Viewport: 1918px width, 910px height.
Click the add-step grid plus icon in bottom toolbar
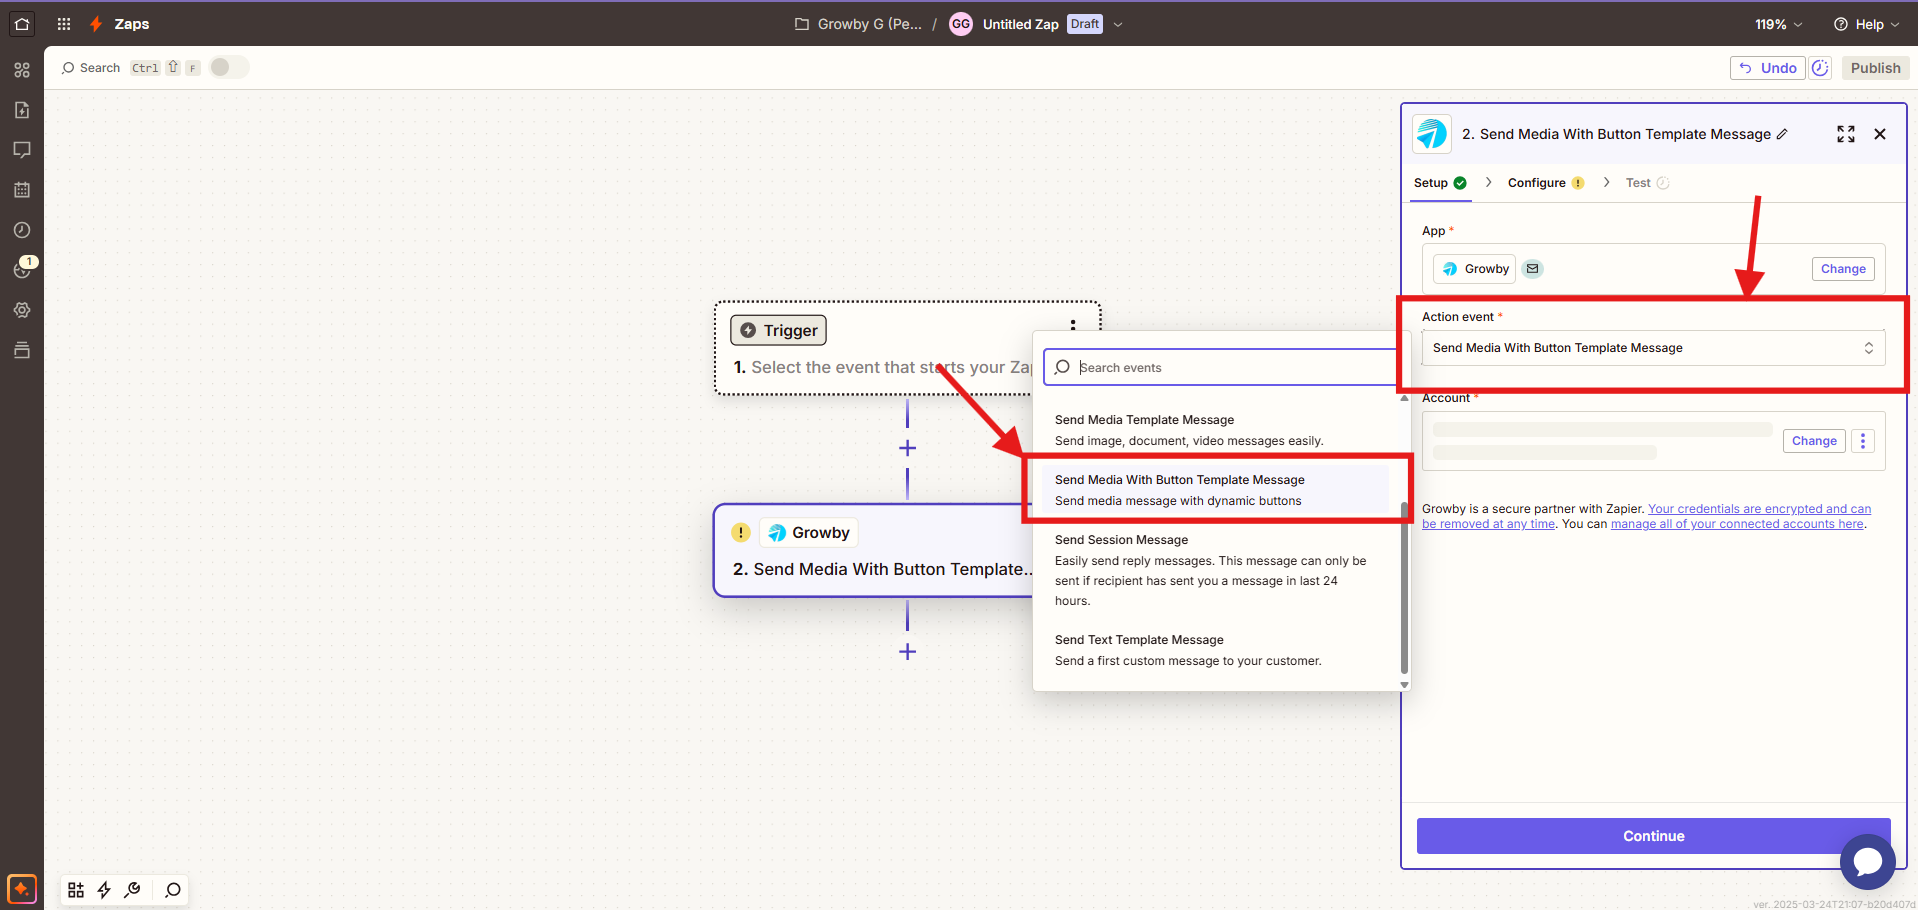tap(76, 890)
